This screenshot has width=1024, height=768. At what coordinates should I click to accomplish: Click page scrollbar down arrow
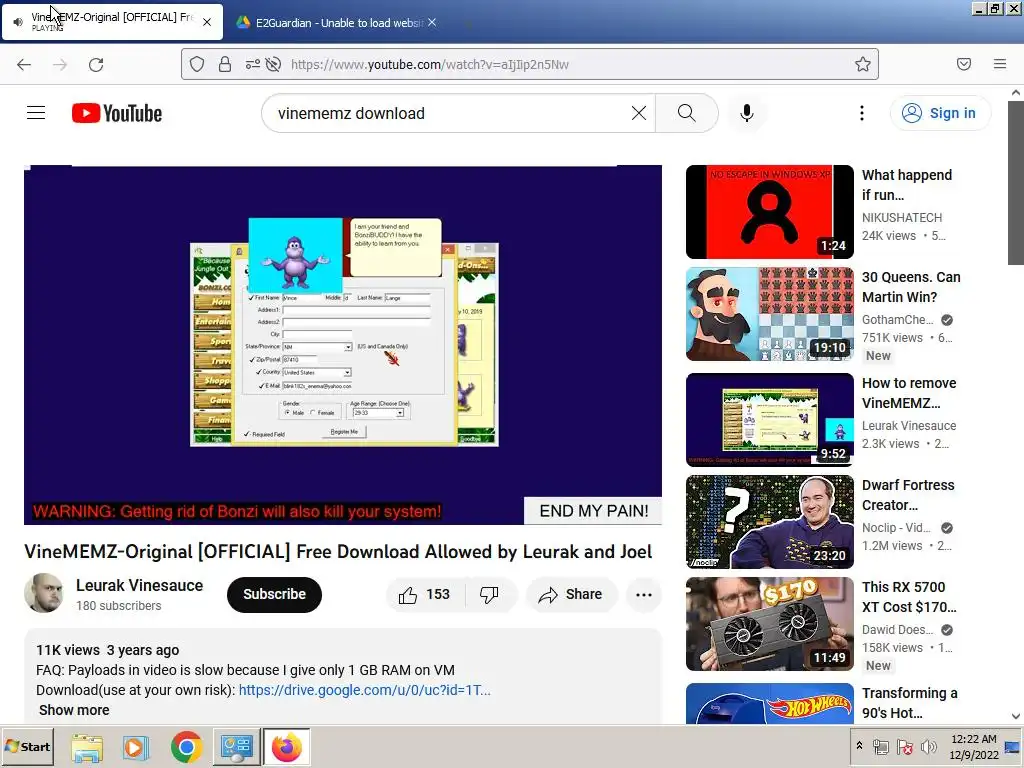(1016, 716)
